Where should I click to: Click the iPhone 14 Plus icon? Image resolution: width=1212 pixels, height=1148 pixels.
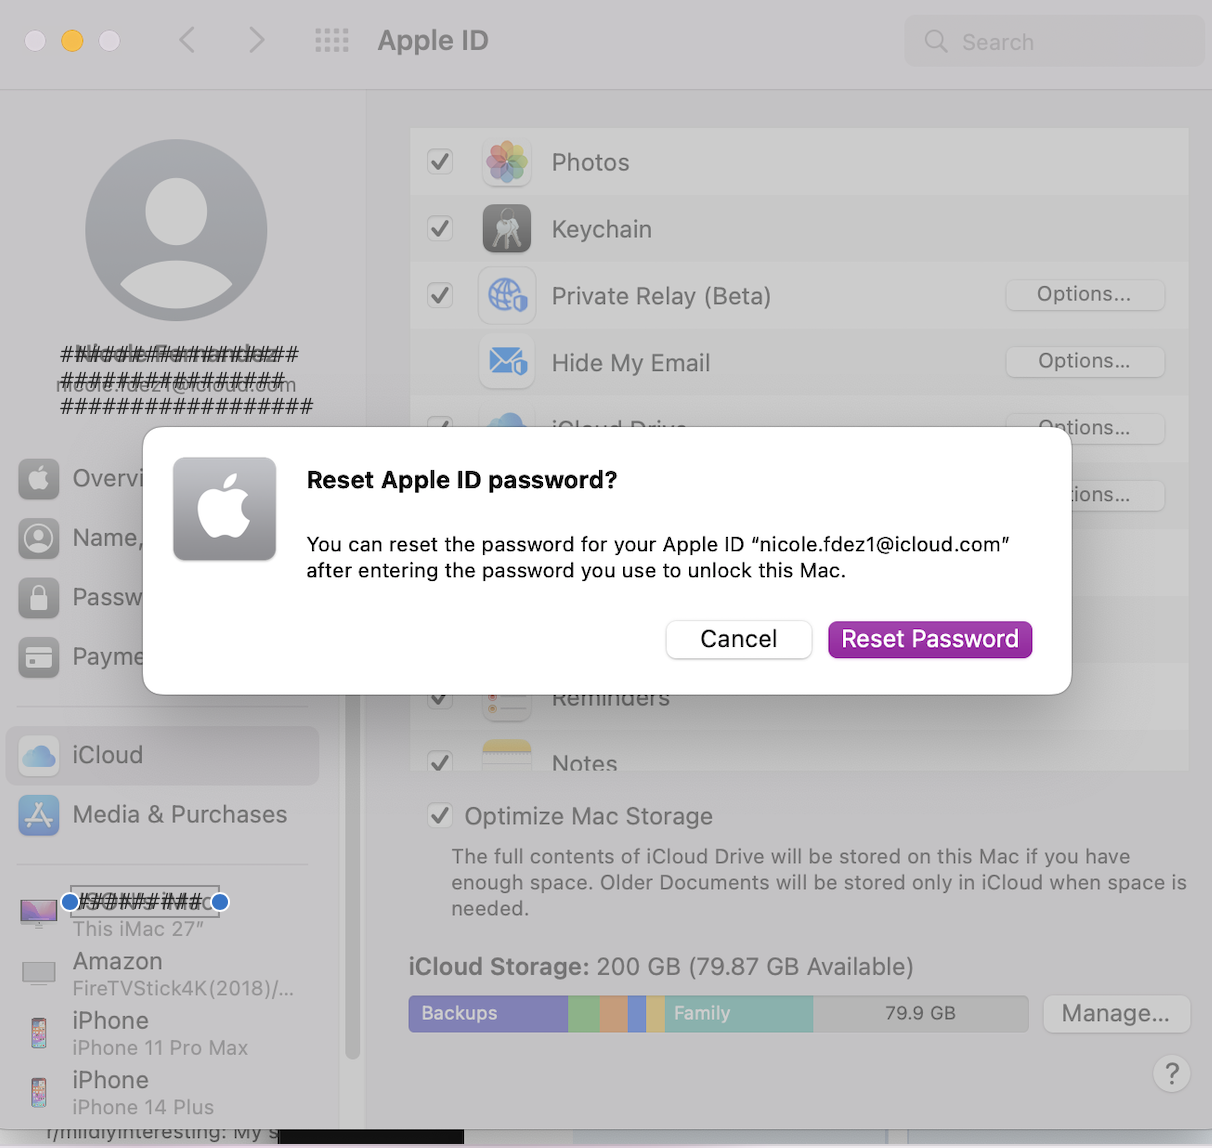click(39, 1092)
